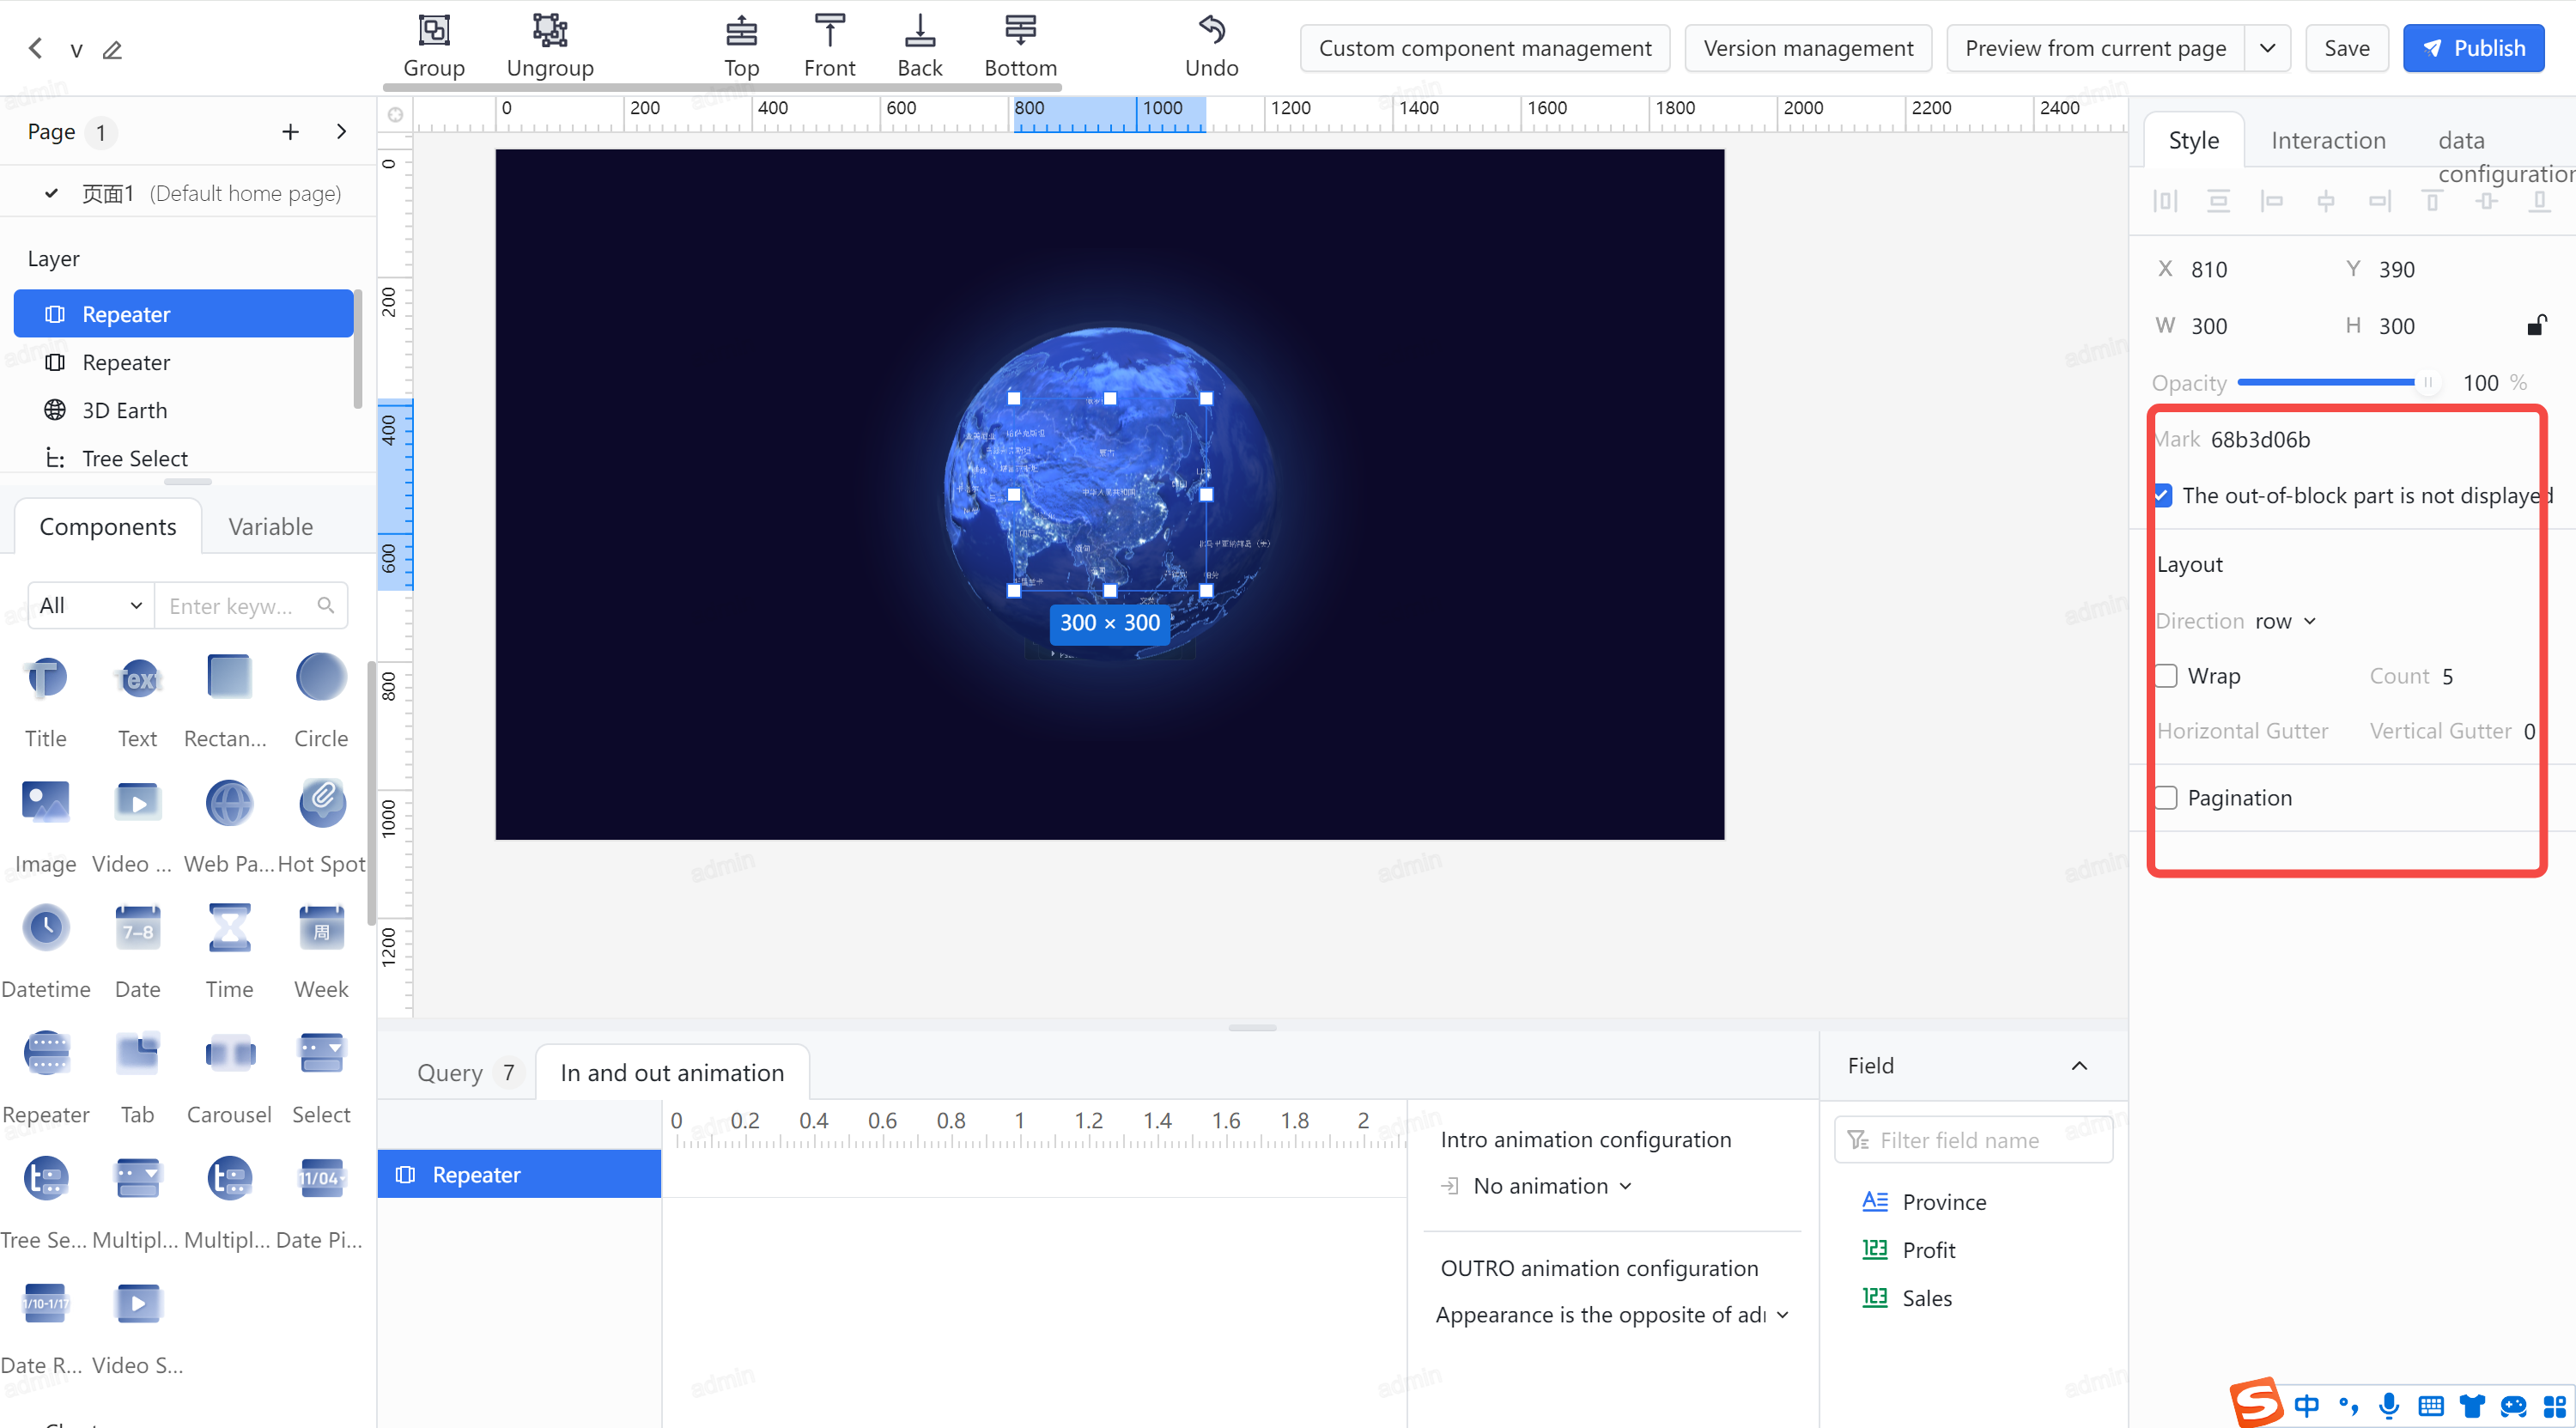Toggle the aspect ratio lock icon
Screen dimensions: 2576x1428
point(2536,325)
